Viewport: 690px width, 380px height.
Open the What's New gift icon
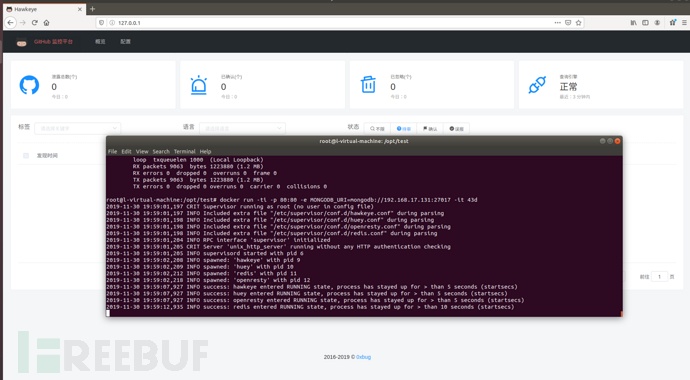tap(673, 22)
